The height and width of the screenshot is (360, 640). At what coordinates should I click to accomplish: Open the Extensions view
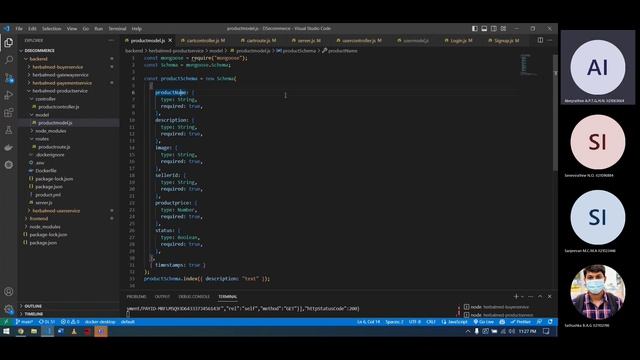[x=9, y=113]
